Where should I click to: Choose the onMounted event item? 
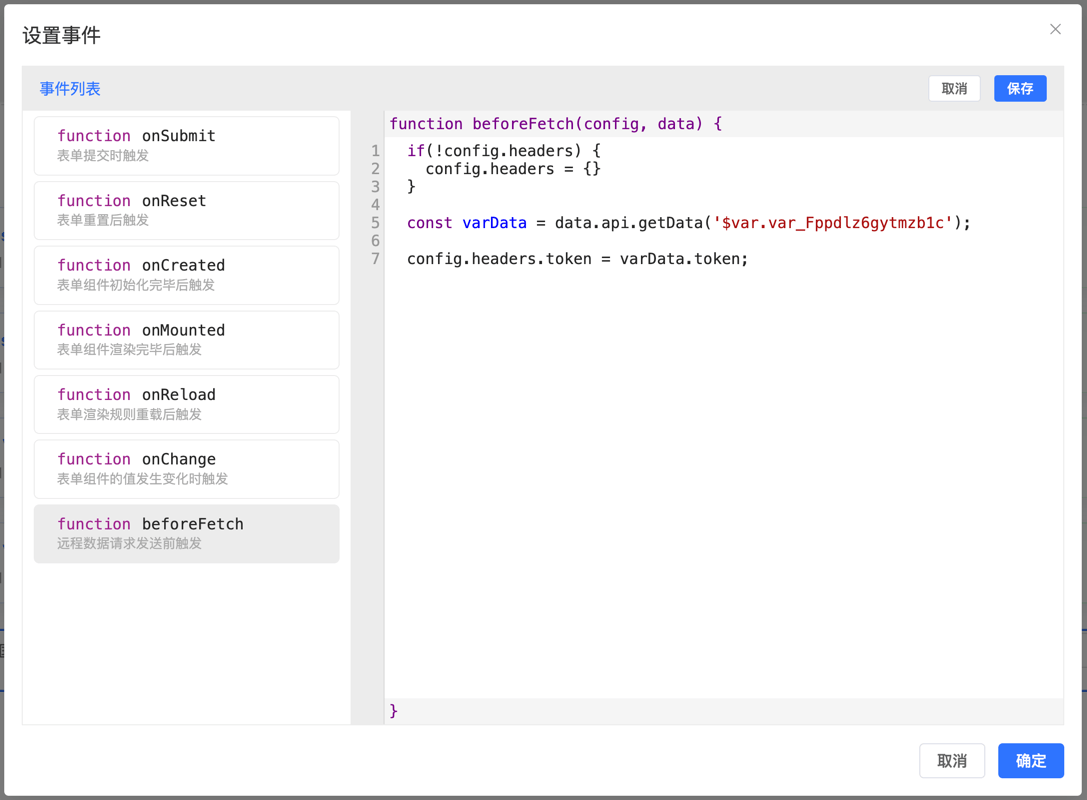[x=186, y=340]
